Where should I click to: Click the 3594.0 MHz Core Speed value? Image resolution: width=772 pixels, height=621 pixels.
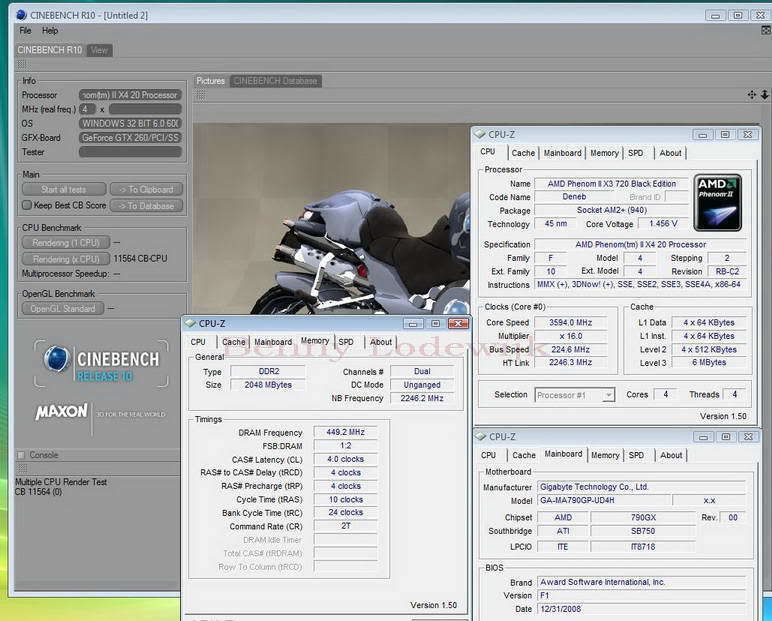571,323
